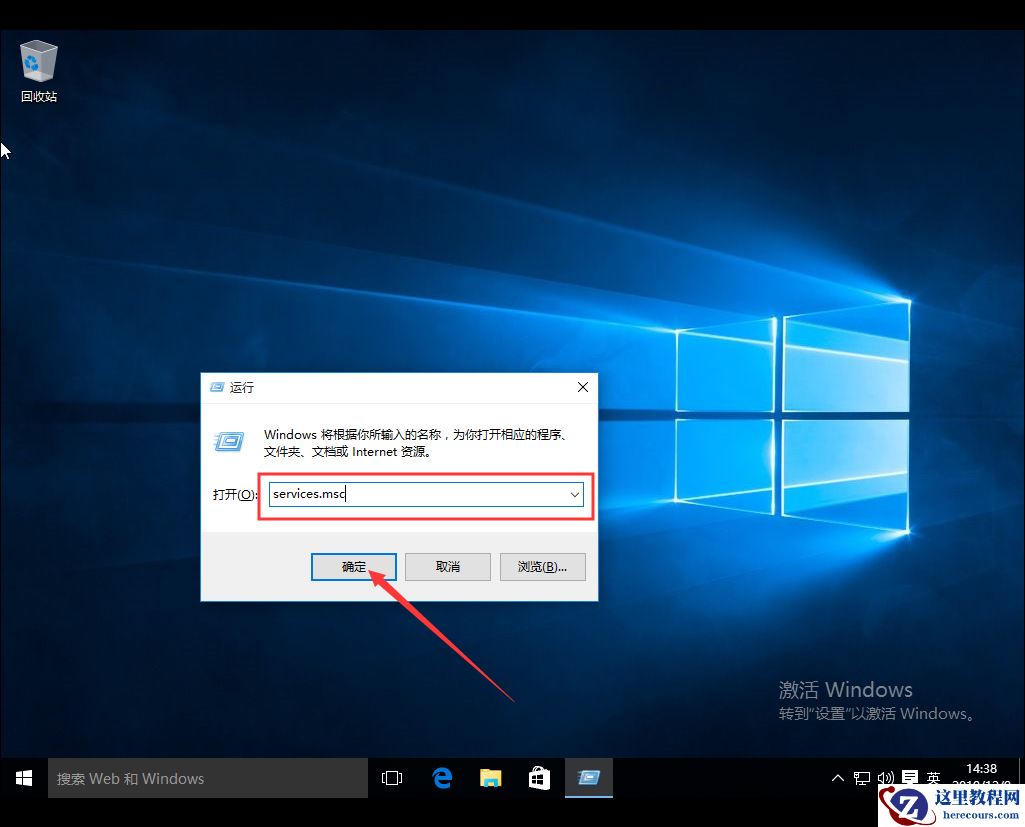Click the 取消 button
The width and height of the screenshot is (1025, 827).
coord(447,566)
